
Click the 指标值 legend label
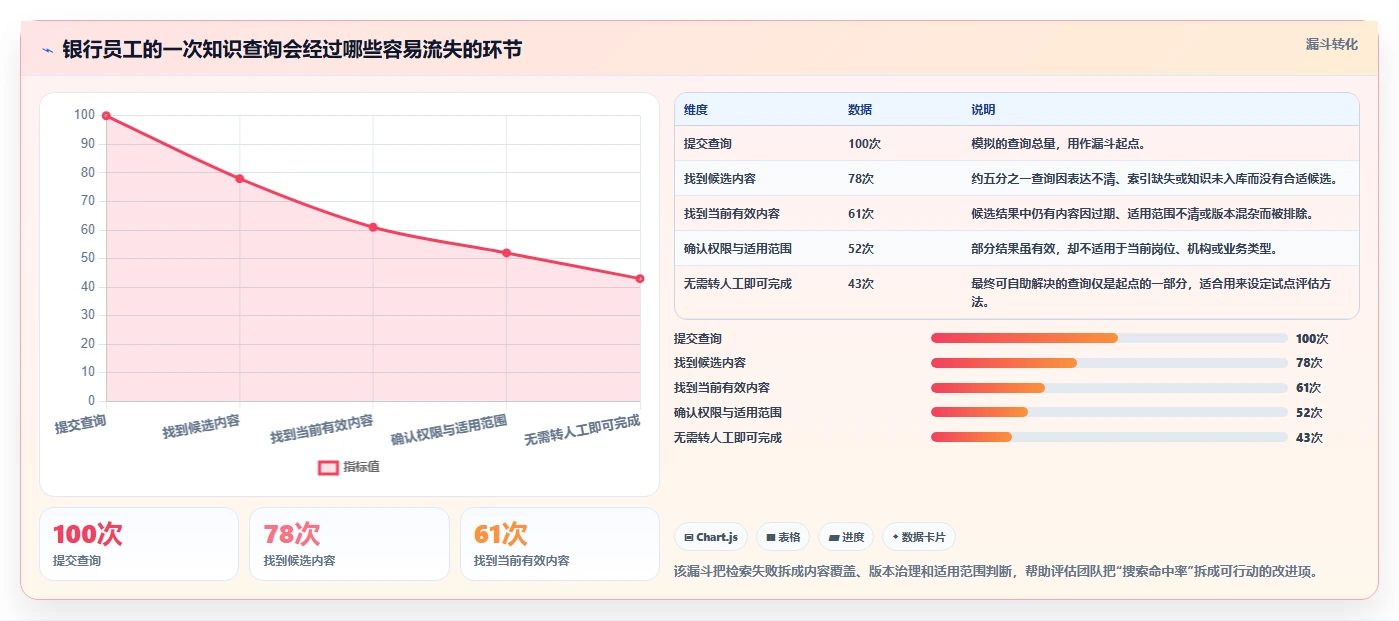click(x=361, y=467)
